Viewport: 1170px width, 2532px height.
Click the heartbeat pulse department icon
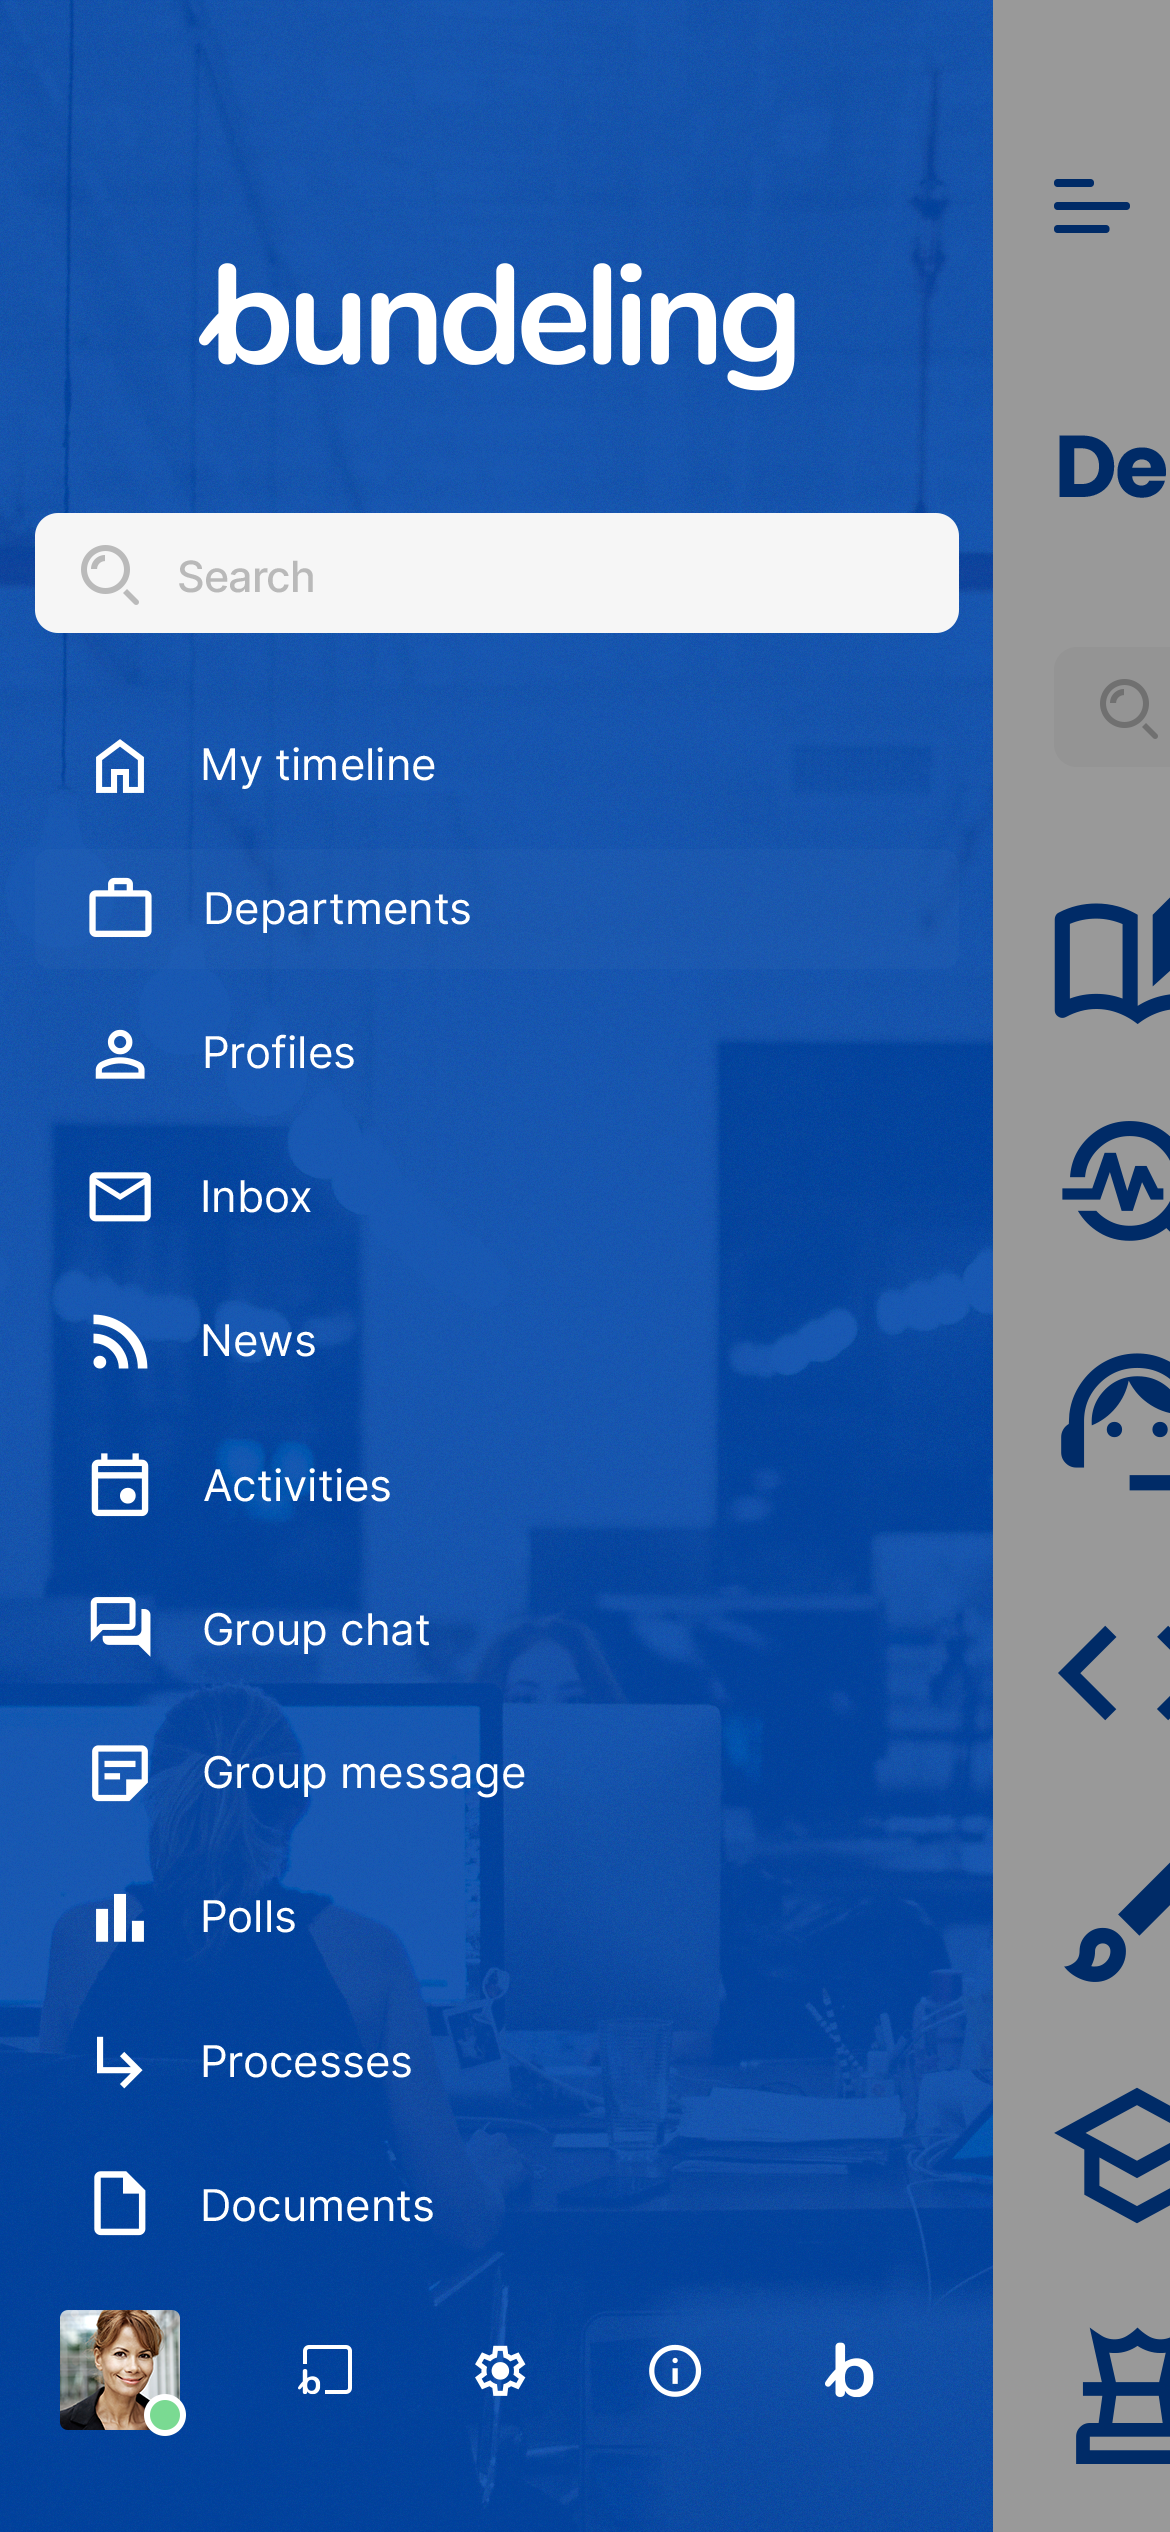tap(1116, 1181)
